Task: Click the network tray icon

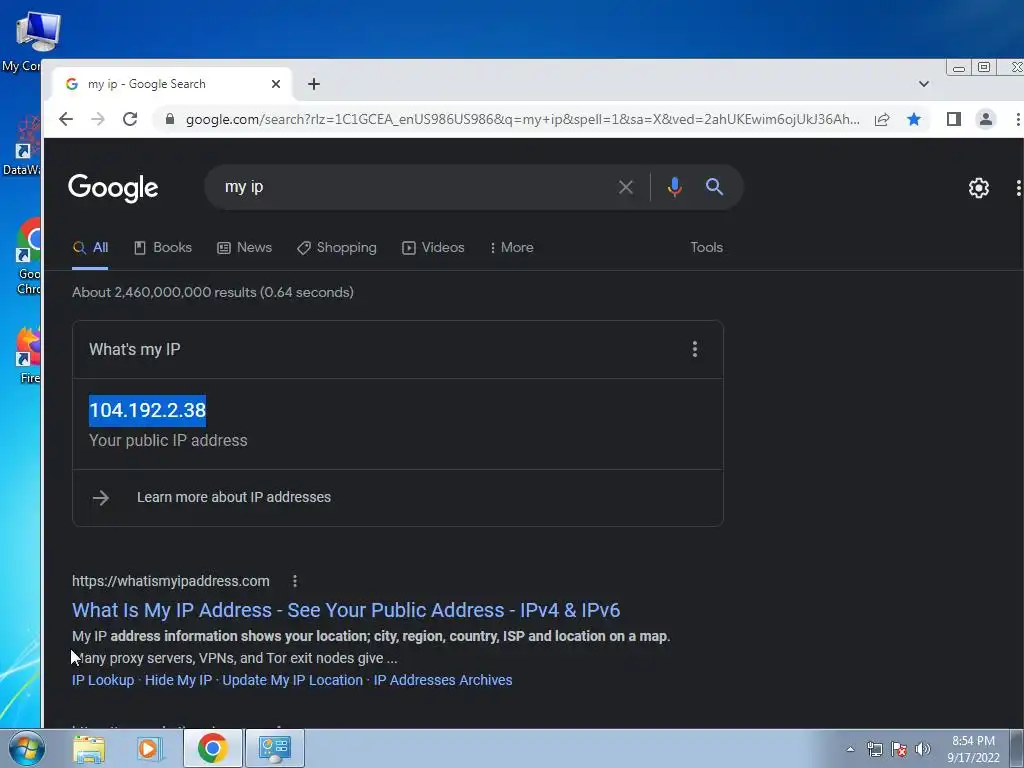Action: click(x=874, y=749)
